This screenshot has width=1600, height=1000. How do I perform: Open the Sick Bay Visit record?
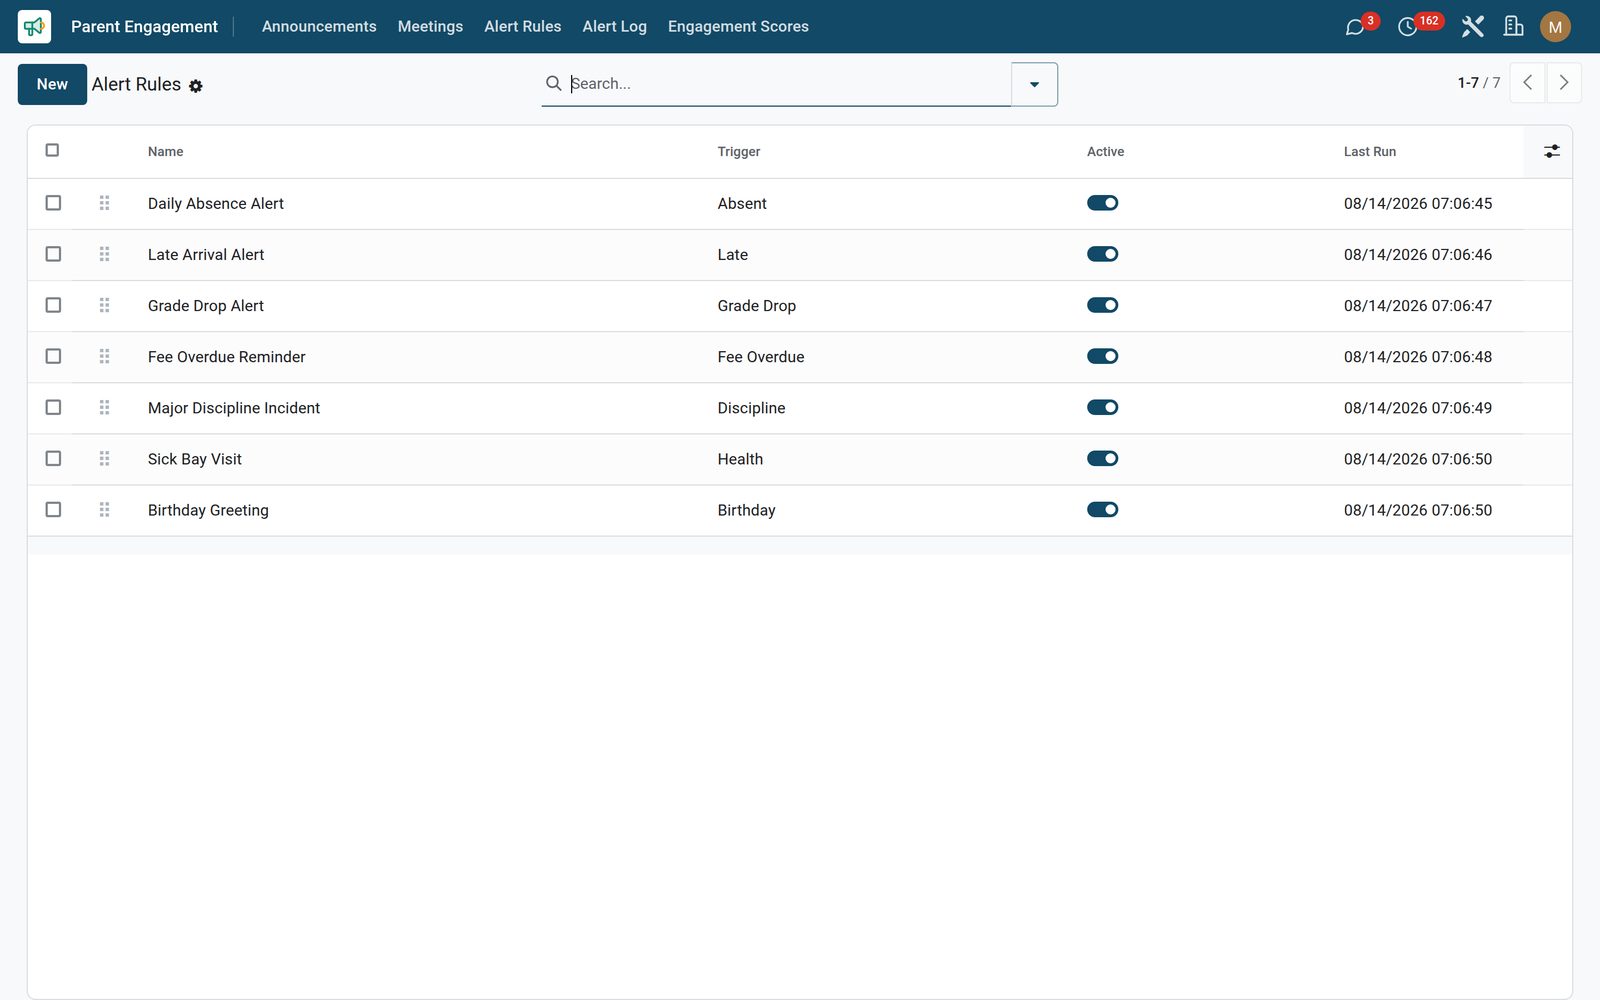pos(194,459)
